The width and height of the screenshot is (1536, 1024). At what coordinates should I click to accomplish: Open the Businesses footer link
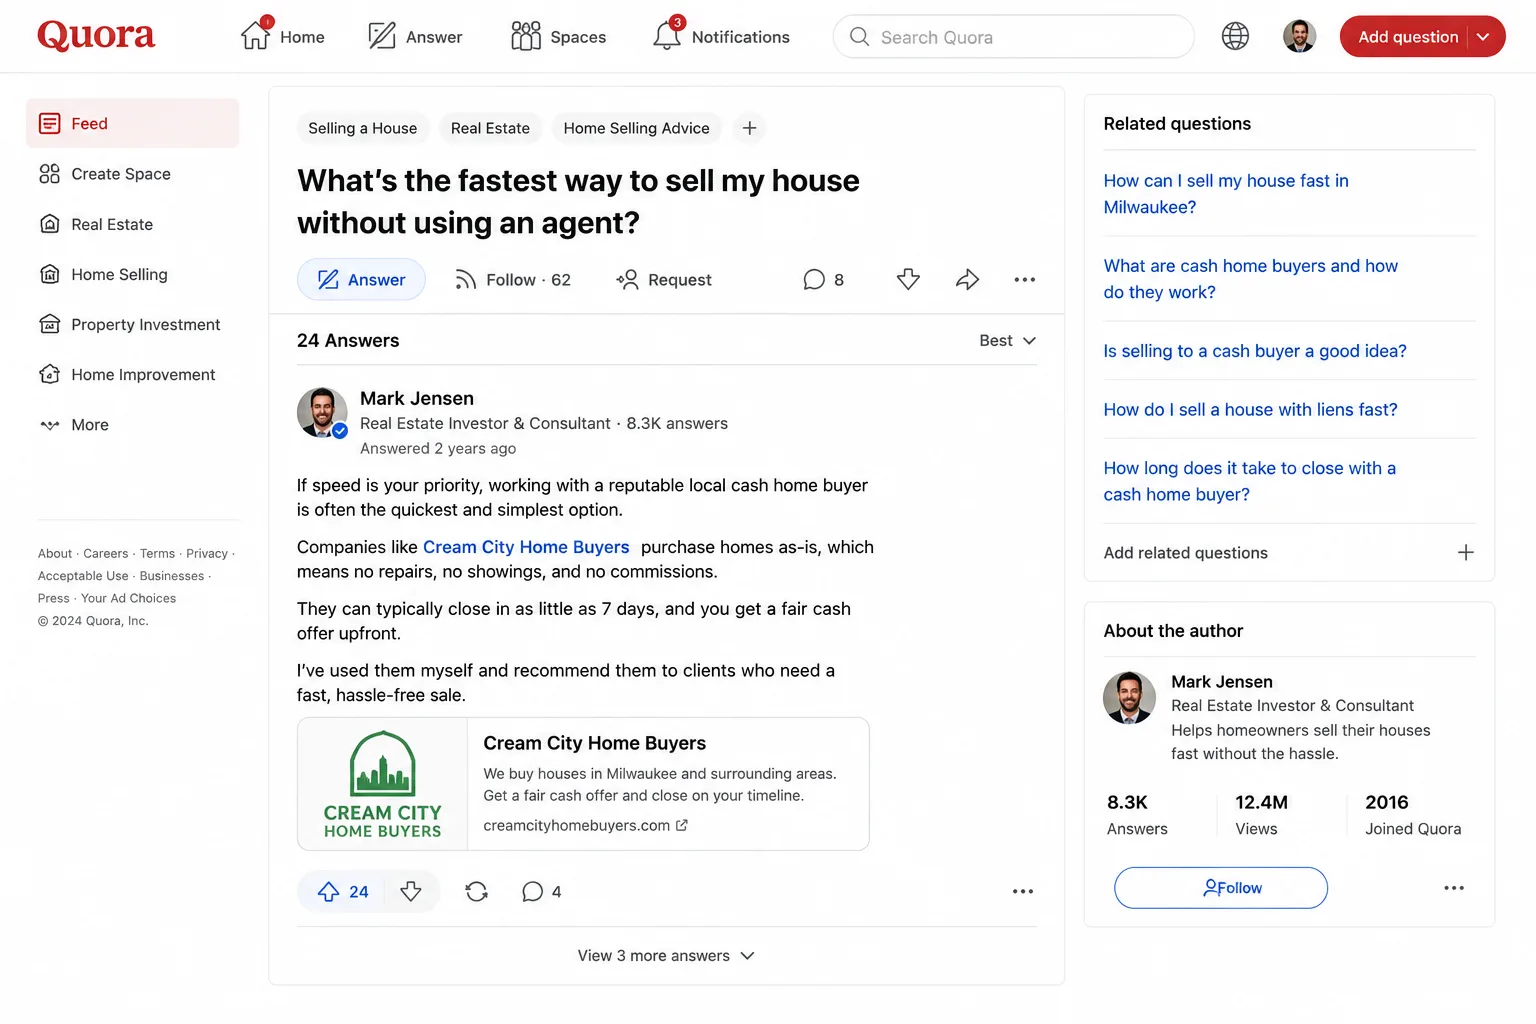pyautogui.click(x=172, y=576)
